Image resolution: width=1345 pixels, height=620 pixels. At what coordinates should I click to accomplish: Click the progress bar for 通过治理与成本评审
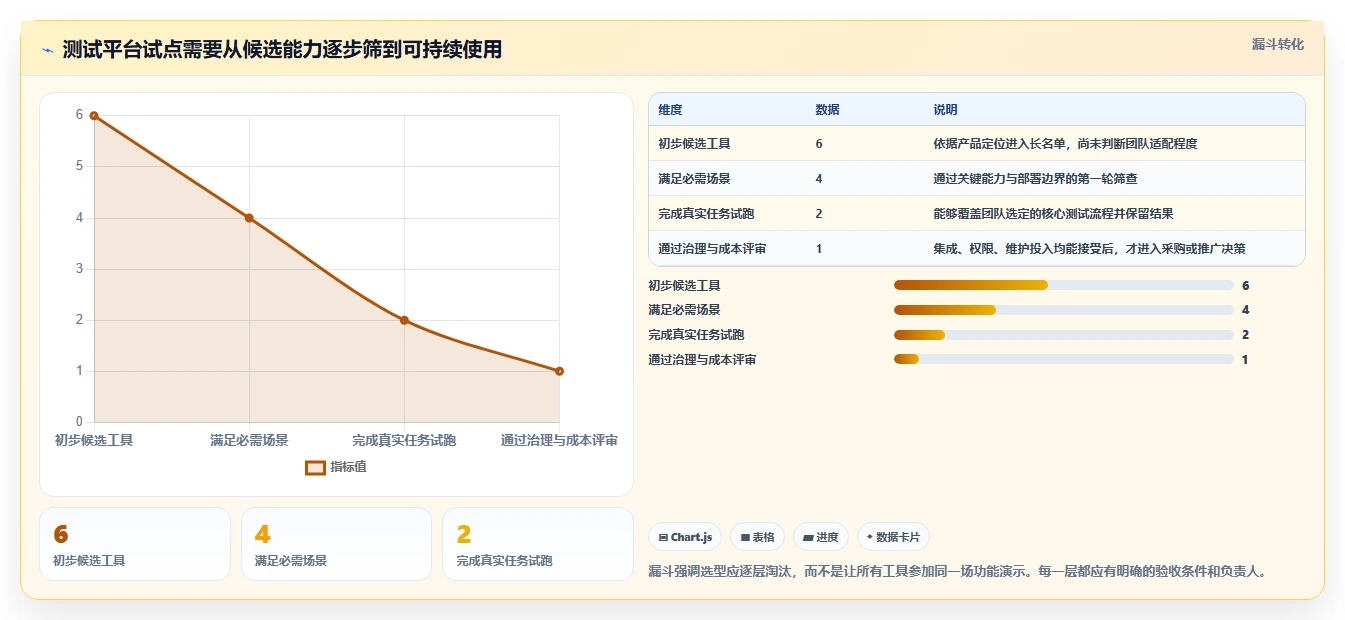pos(1063,359)
